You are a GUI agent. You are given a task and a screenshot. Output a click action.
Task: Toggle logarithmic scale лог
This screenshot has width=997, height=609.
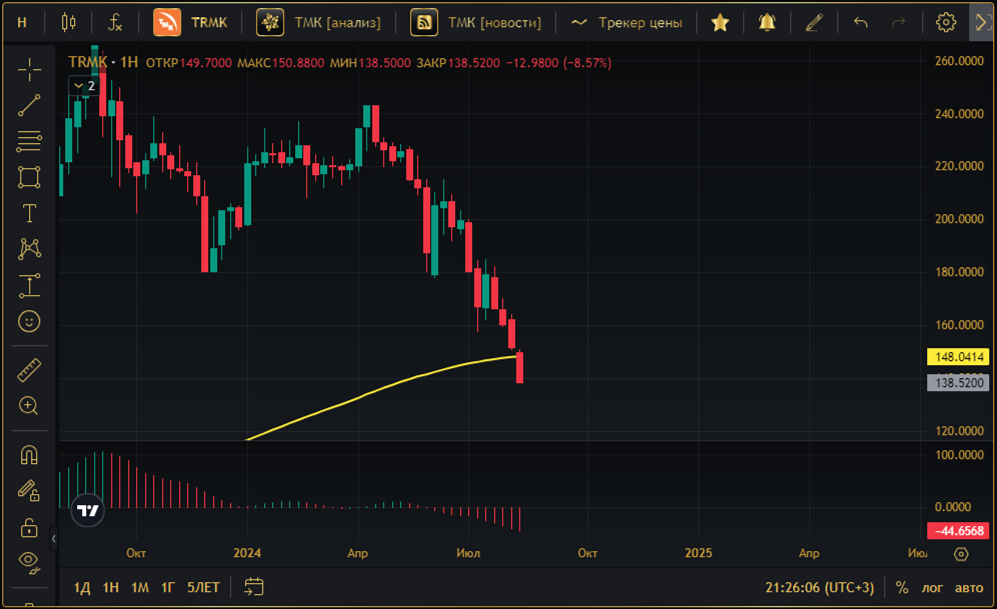pos(932,587)
